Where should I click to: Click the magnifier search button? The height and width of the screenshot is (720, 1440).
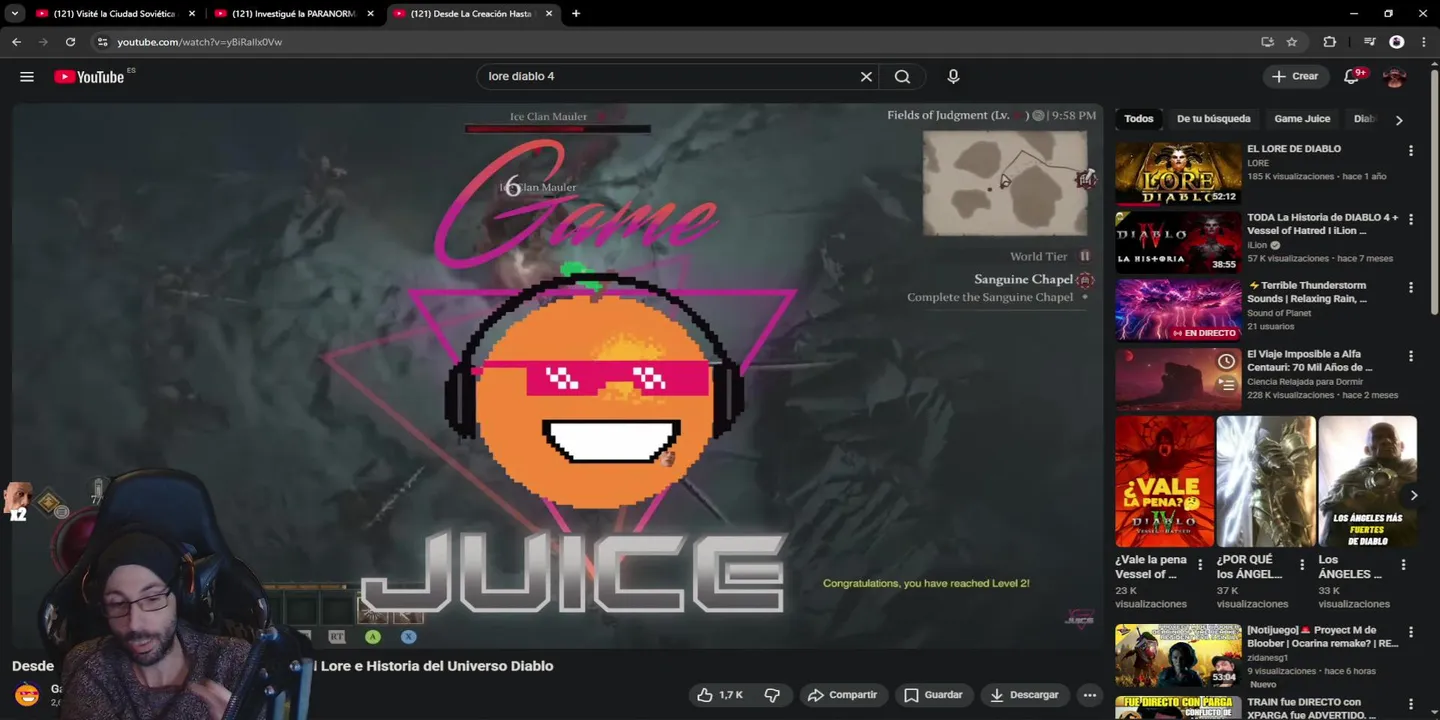(902, 77)
